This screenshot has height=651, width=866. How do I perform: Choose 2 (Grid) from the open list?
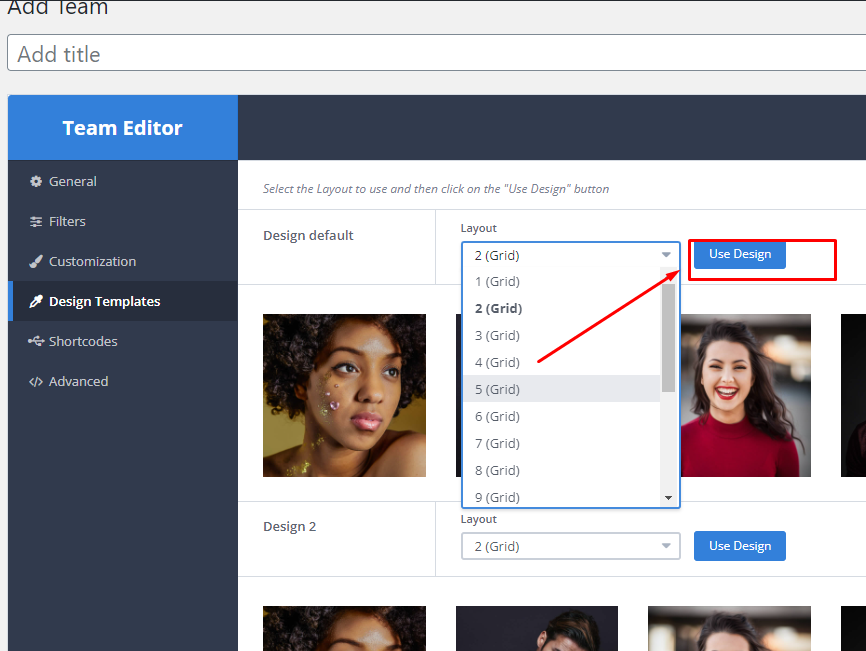(562, 309)
